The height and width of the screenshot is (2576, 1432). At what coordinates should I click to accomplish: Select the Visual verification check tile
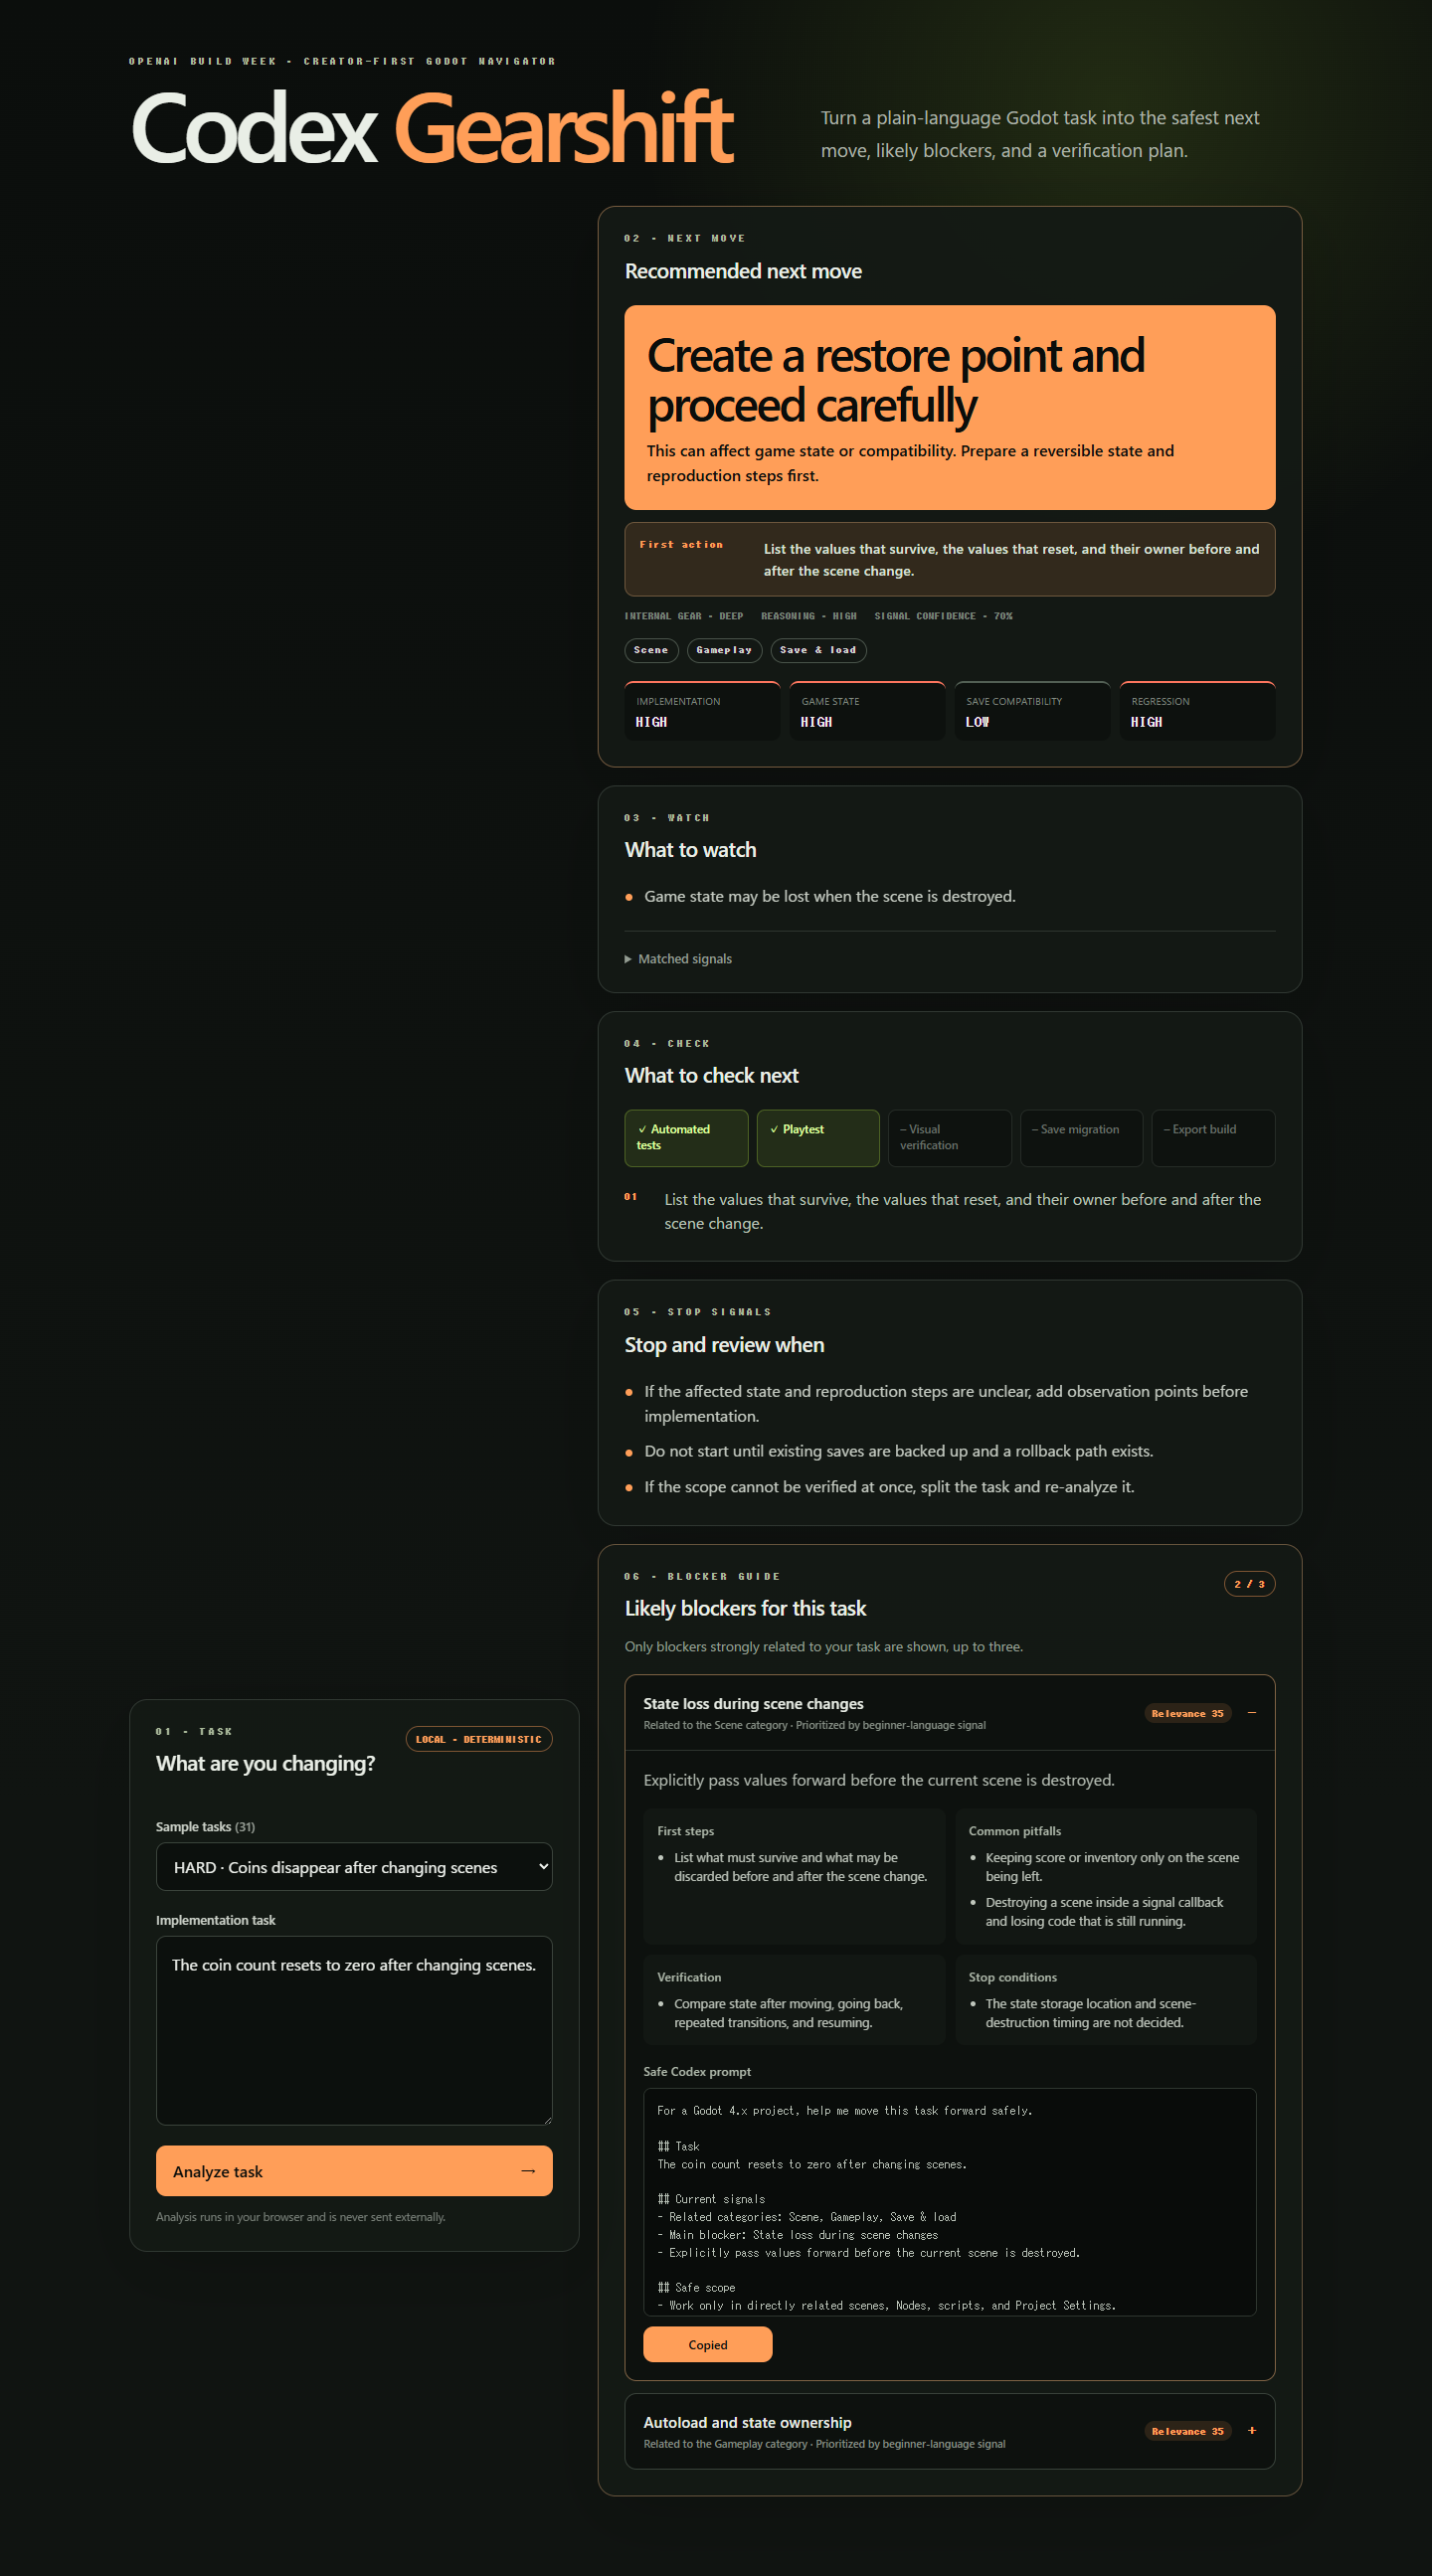pos(950,1138)
